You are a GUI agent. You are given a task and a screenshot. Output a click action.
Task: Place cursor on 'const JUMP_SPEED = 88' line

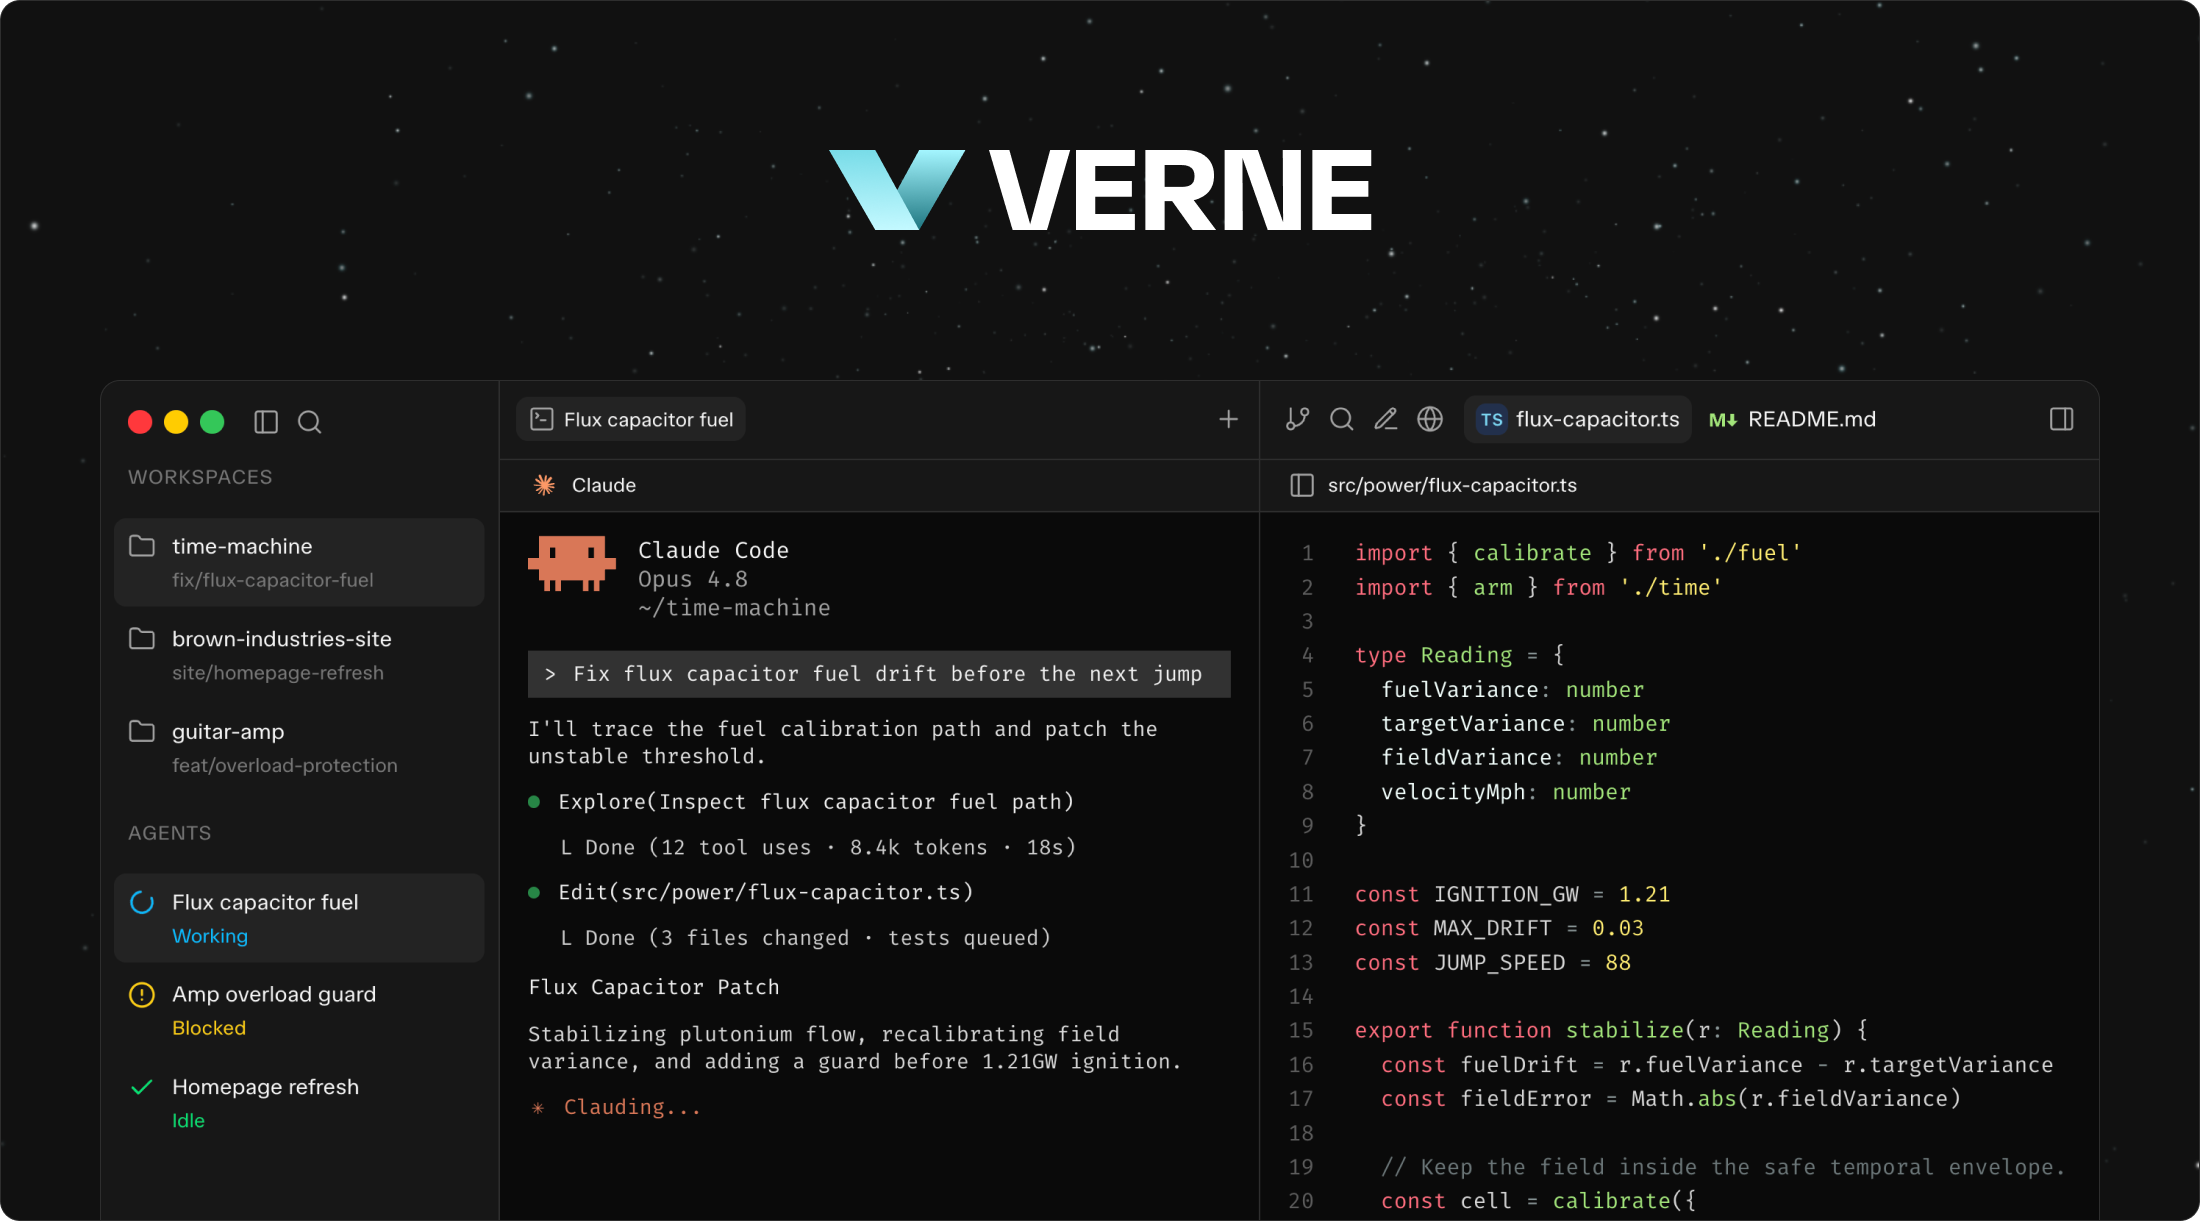click(x=1492, y=962)
